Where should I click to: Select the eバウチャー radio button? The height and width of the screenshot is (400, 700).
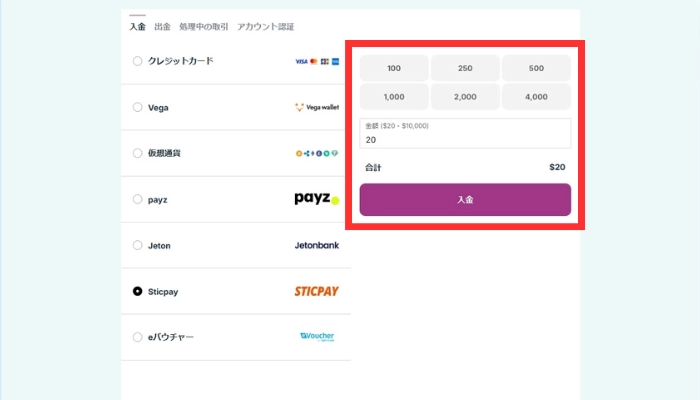coord(137,337)
